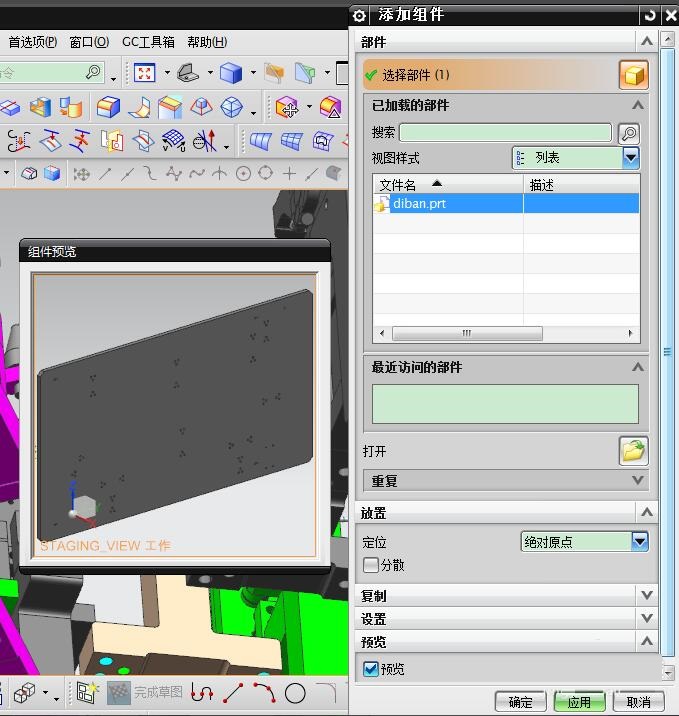Click the Fit view icon in the toolbar
679x716 pixels.
[144, 73]
